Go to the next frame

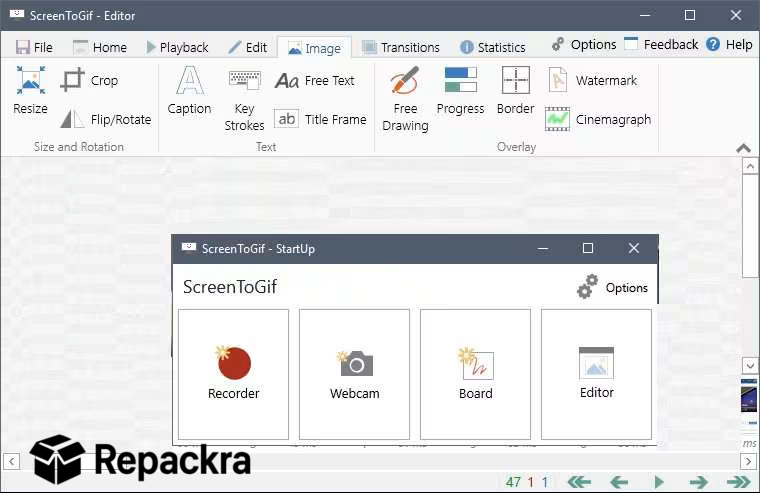(698, 482)
